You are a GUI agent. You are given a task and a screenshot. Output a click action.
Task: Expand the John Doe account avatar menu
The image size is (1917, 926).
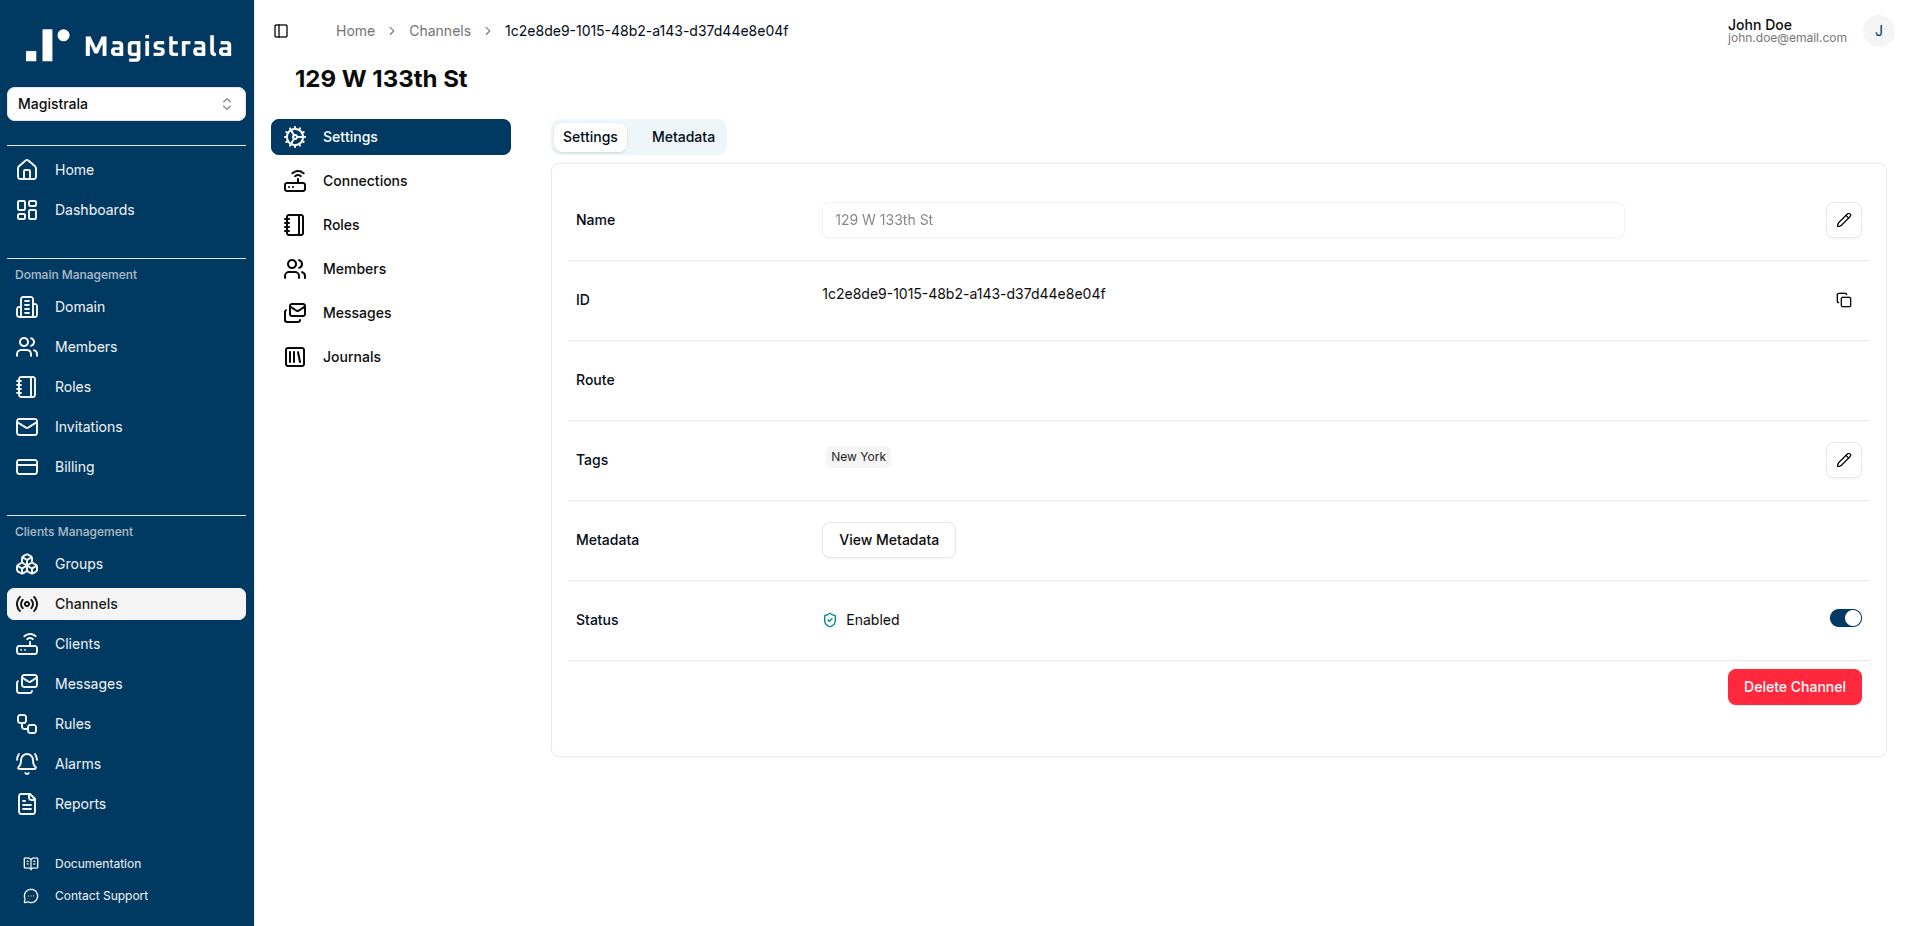click(x=1878, y=31)
